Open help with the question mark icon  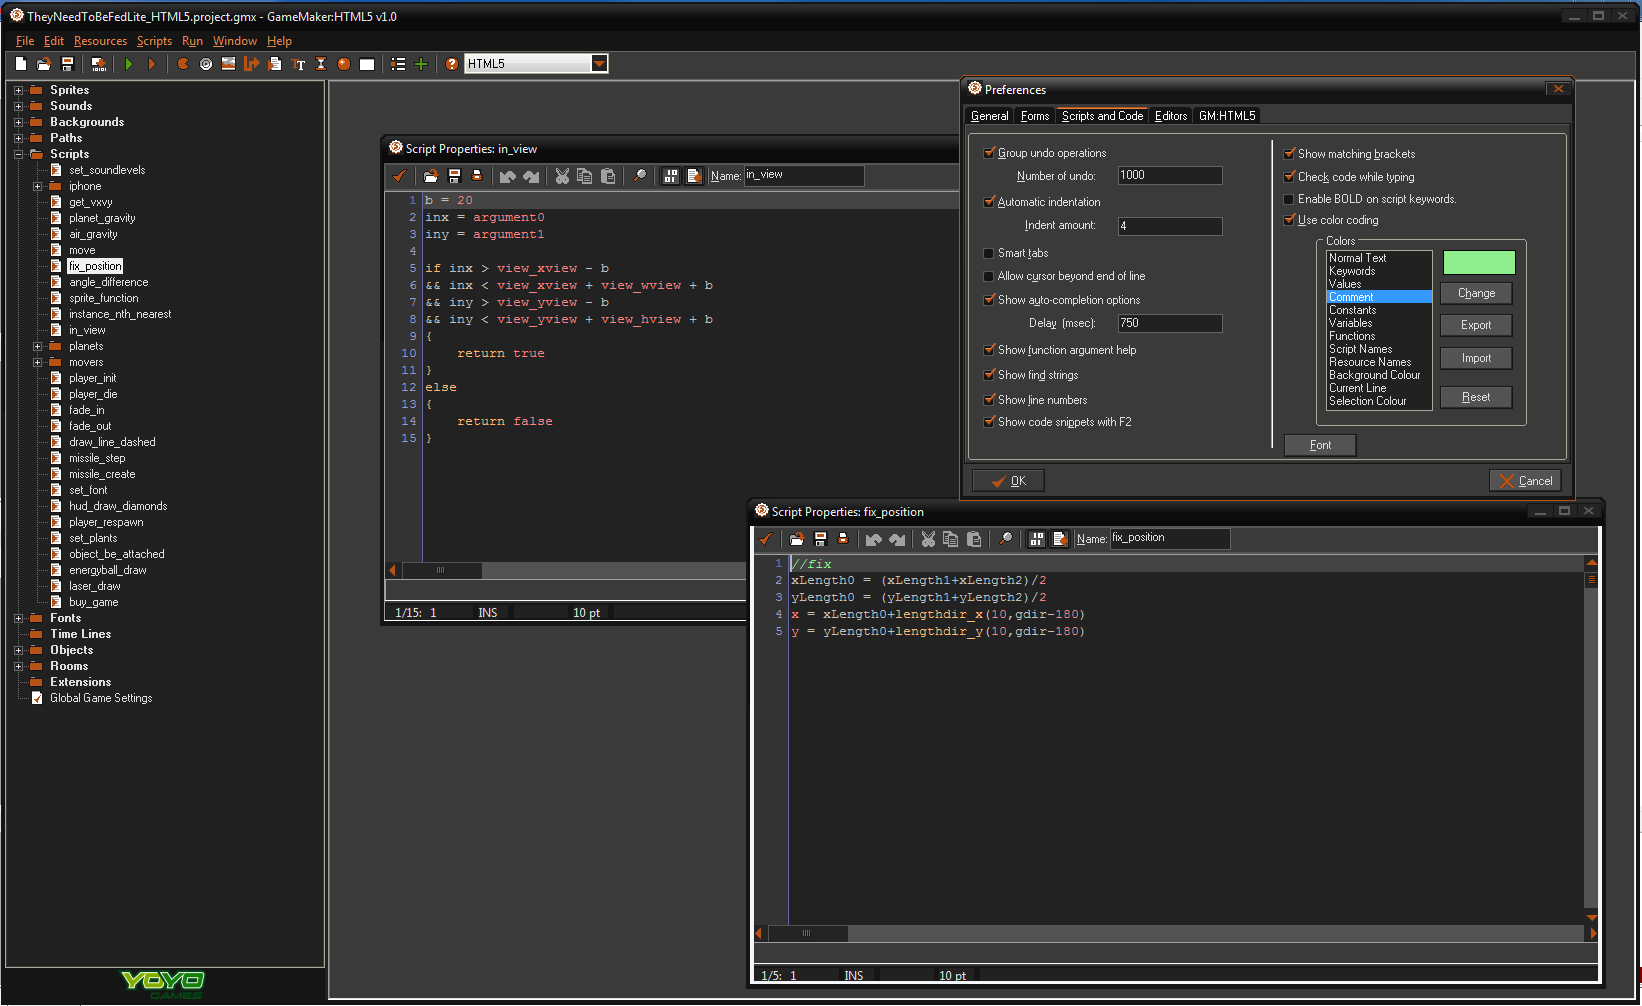452,64
